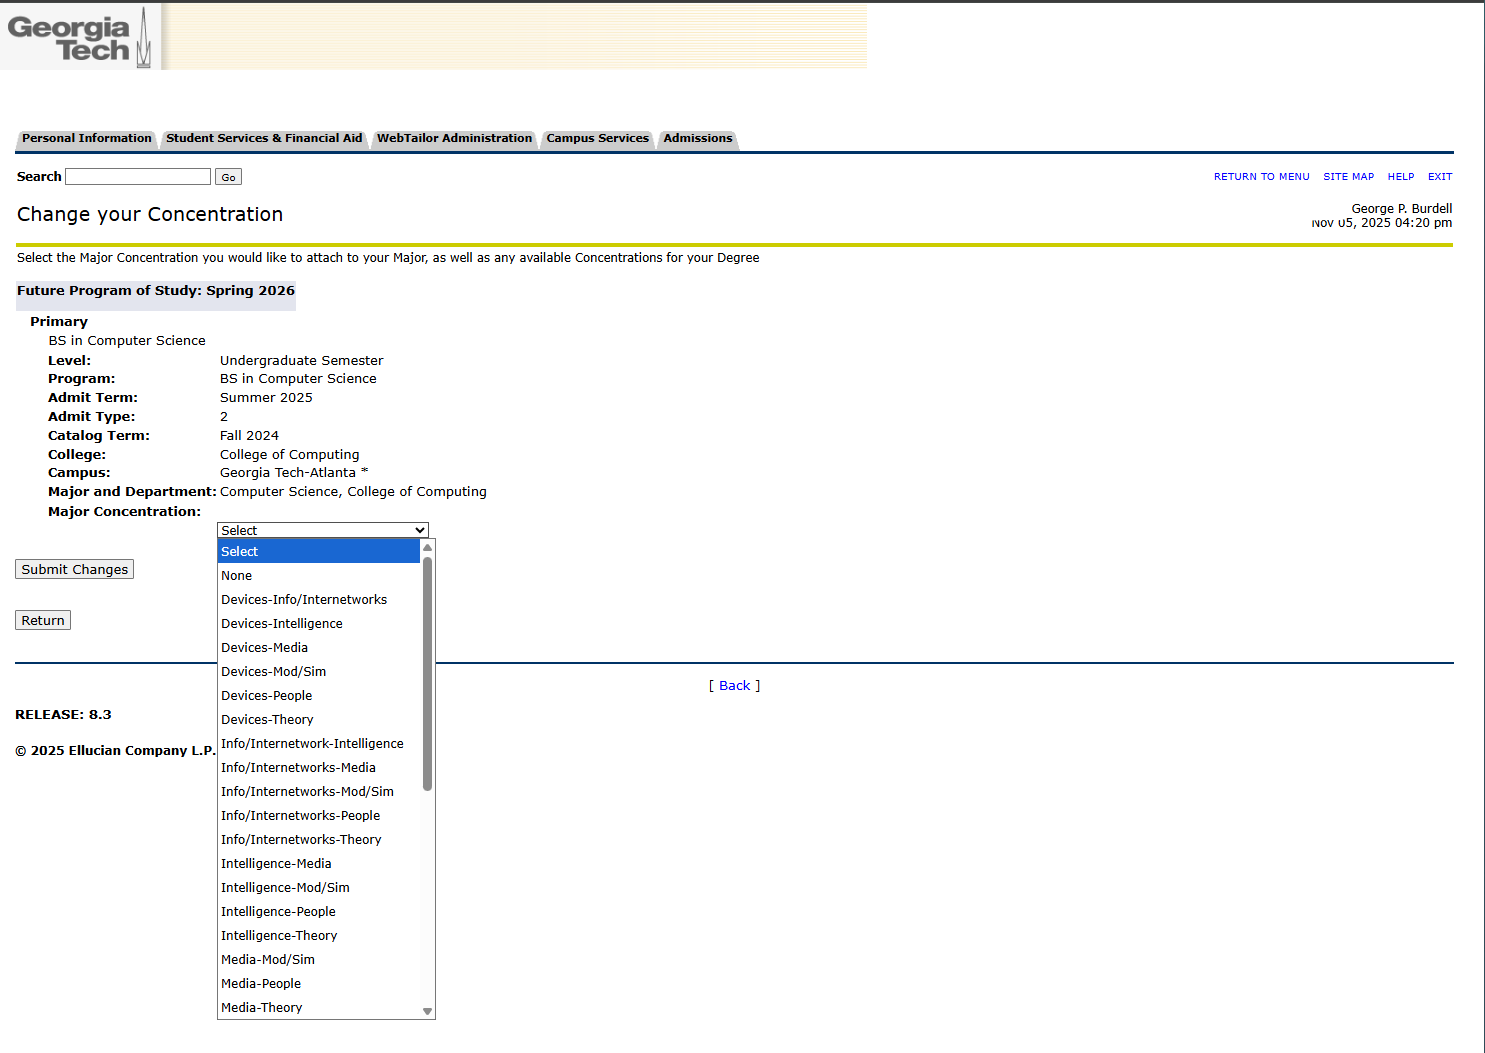Viewport: 1485px width, 1053px height.
Task: Open the Personal Information tab
Action: pos(87,139)
